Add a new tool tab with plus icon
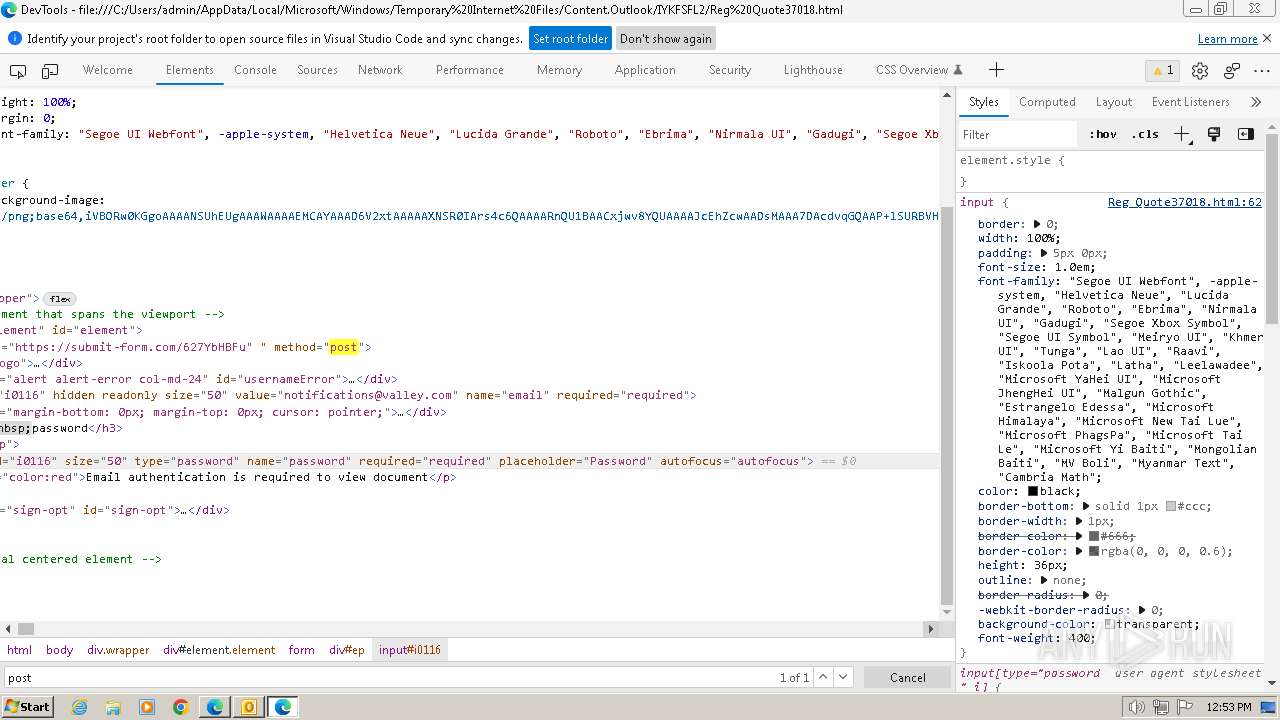The height and width of the screenshot is (720, 1280). pos(996,70)
